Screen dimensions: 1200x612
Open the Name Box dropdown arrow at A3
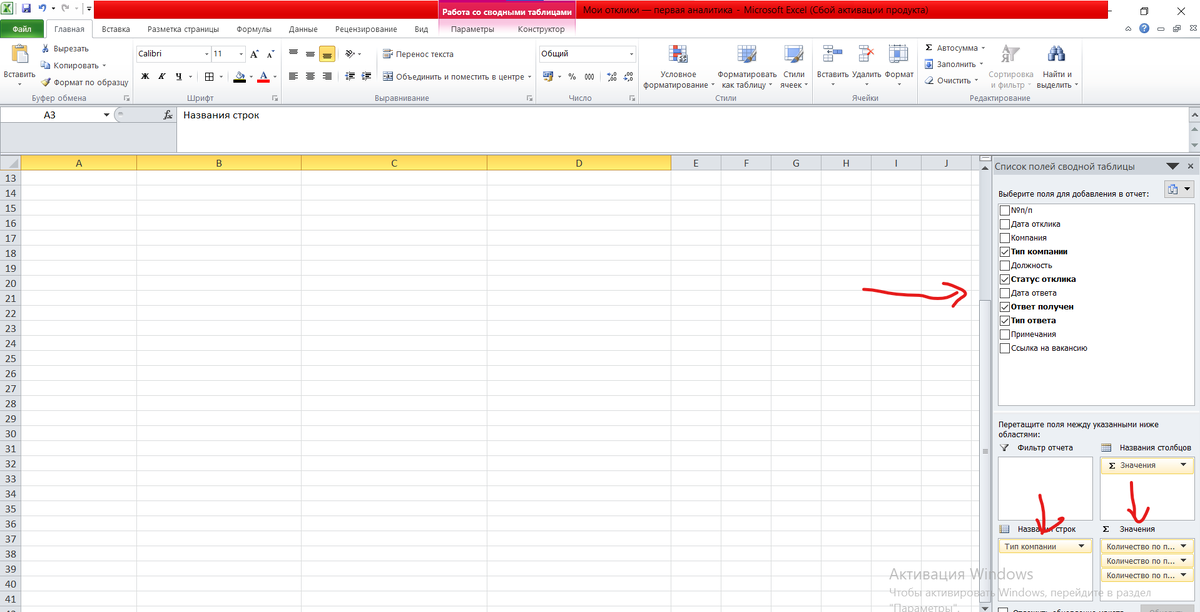[107, 115]
